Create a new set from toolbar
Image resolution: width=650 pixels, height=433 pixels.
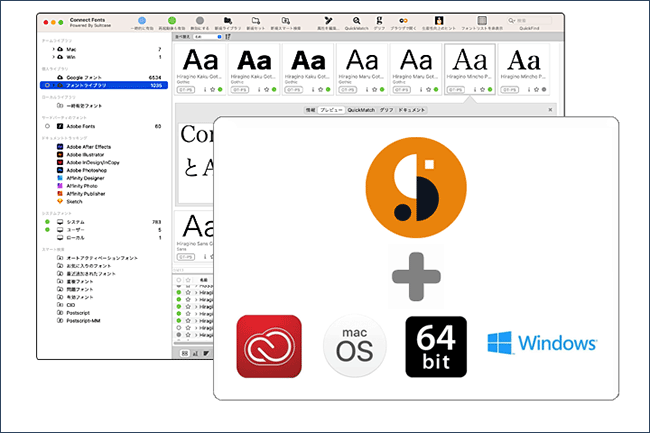click(256, 20)
